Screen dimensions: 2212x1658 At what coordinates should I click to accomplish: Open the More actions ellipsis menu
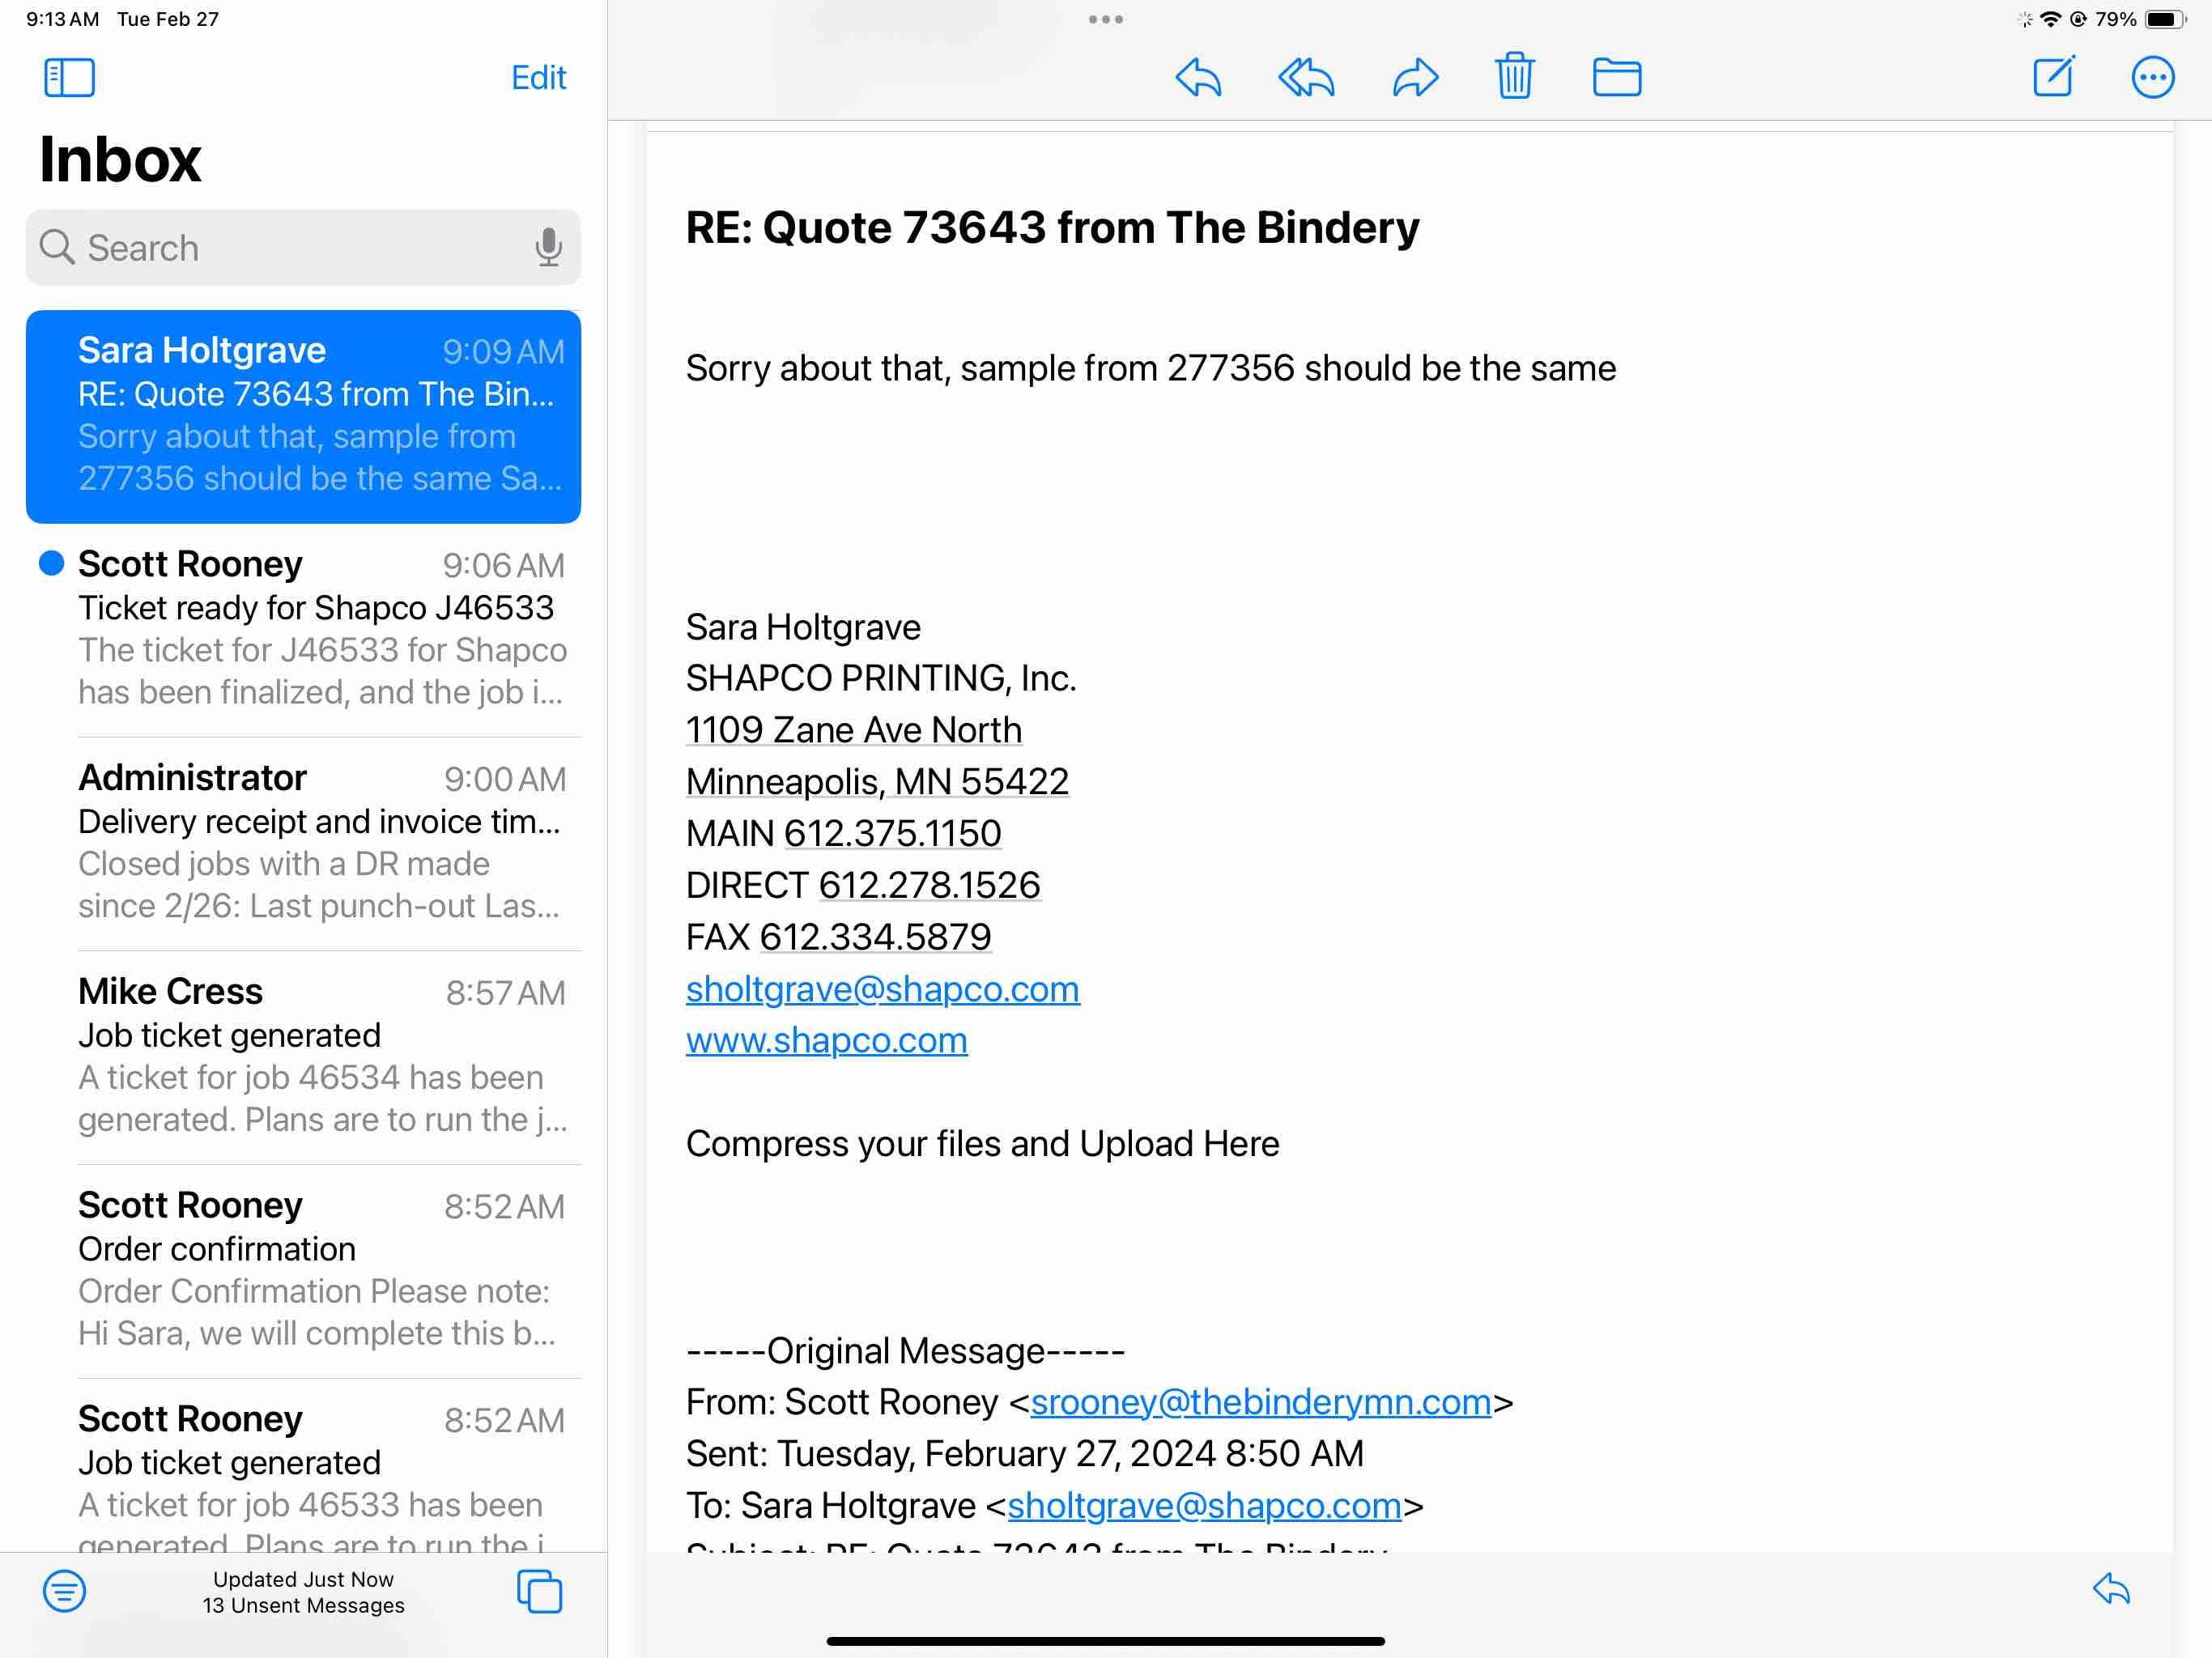click(2152, 77)
